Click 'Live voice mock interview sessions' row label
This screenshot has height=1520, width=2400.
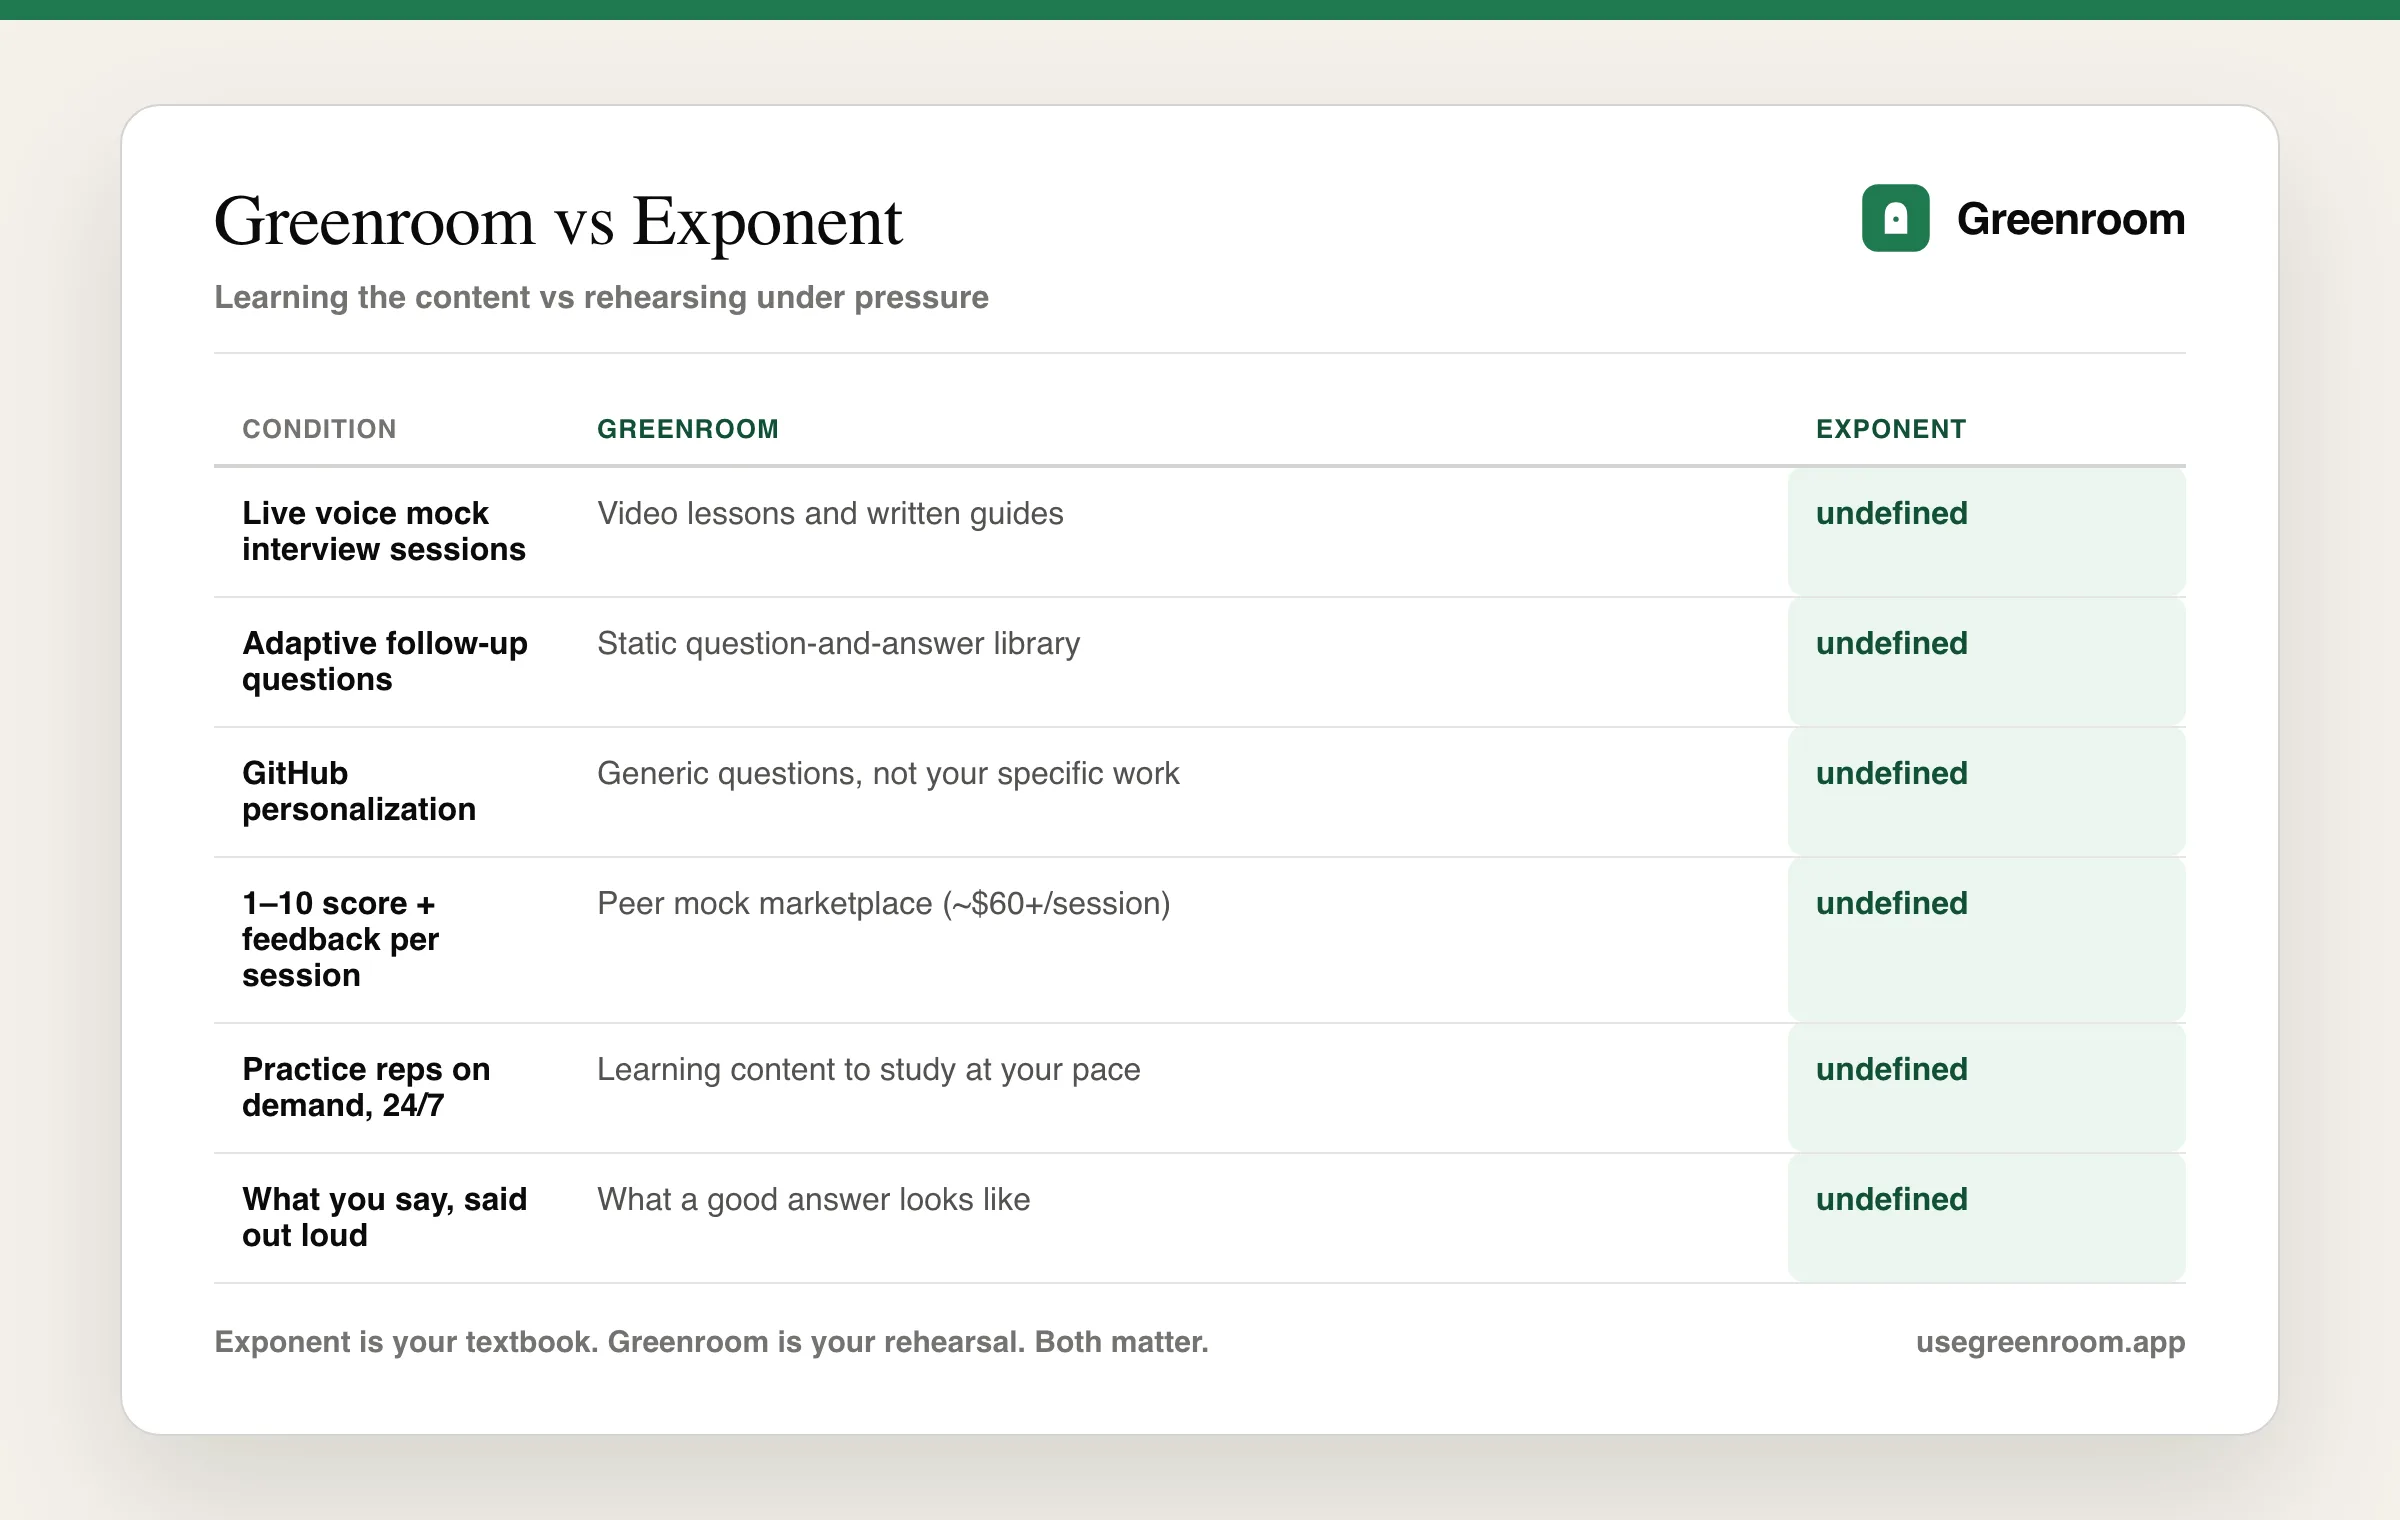click(384, 531)
